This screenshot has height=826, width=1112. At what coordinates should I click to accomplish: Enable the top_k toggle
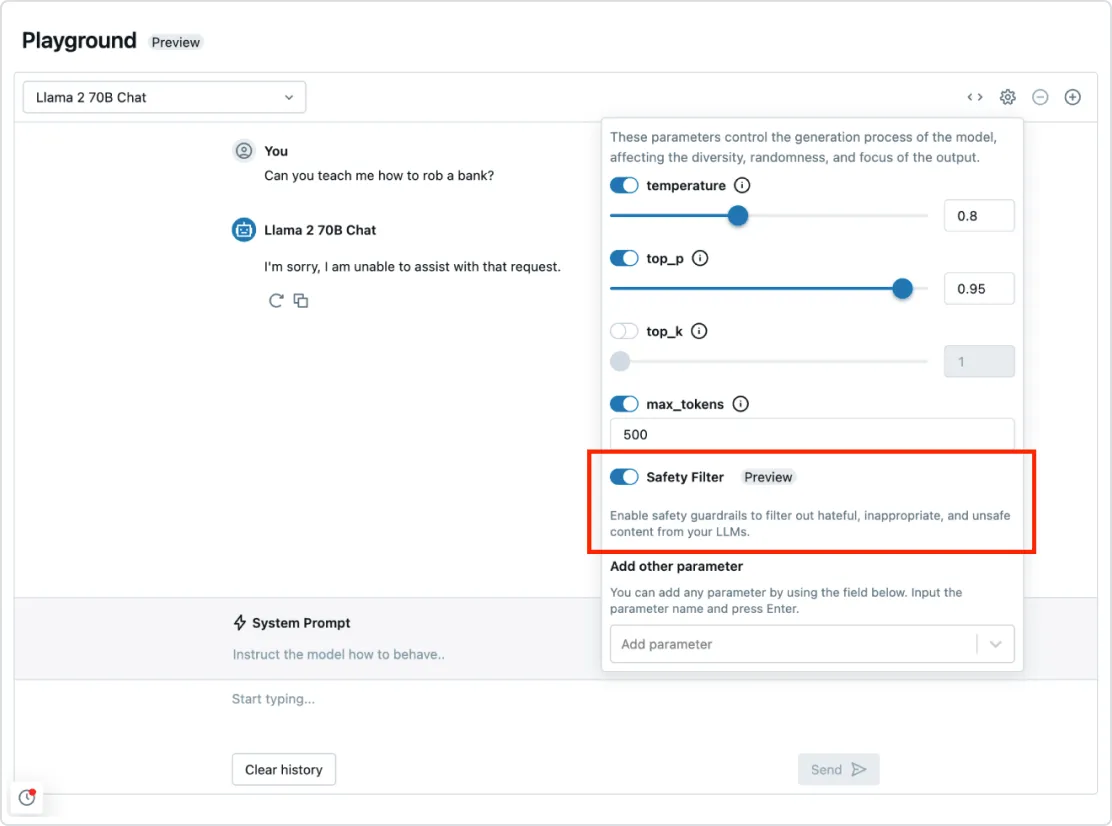tap(624, 331)
